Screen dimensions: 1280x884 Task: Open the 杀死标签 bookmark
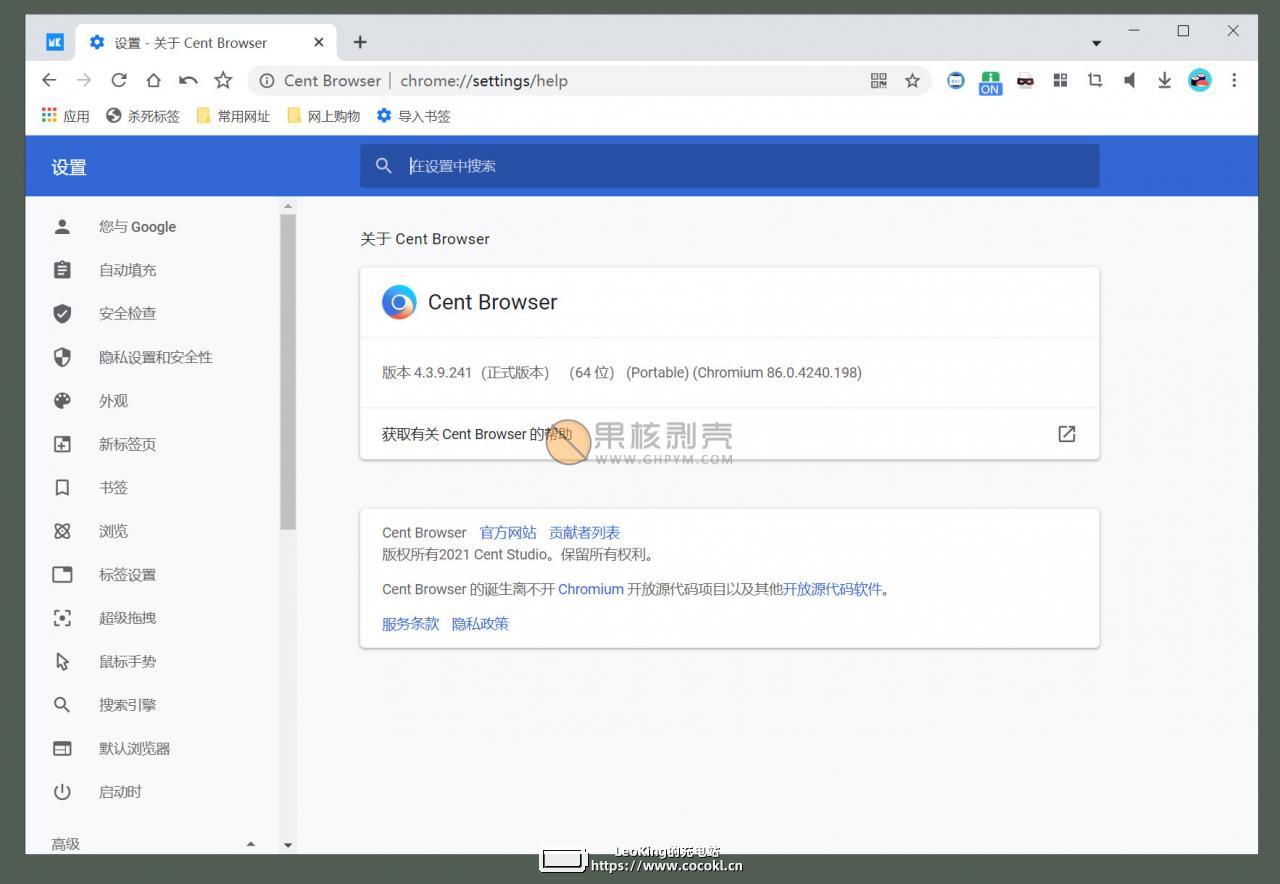(x=142, y=116)
